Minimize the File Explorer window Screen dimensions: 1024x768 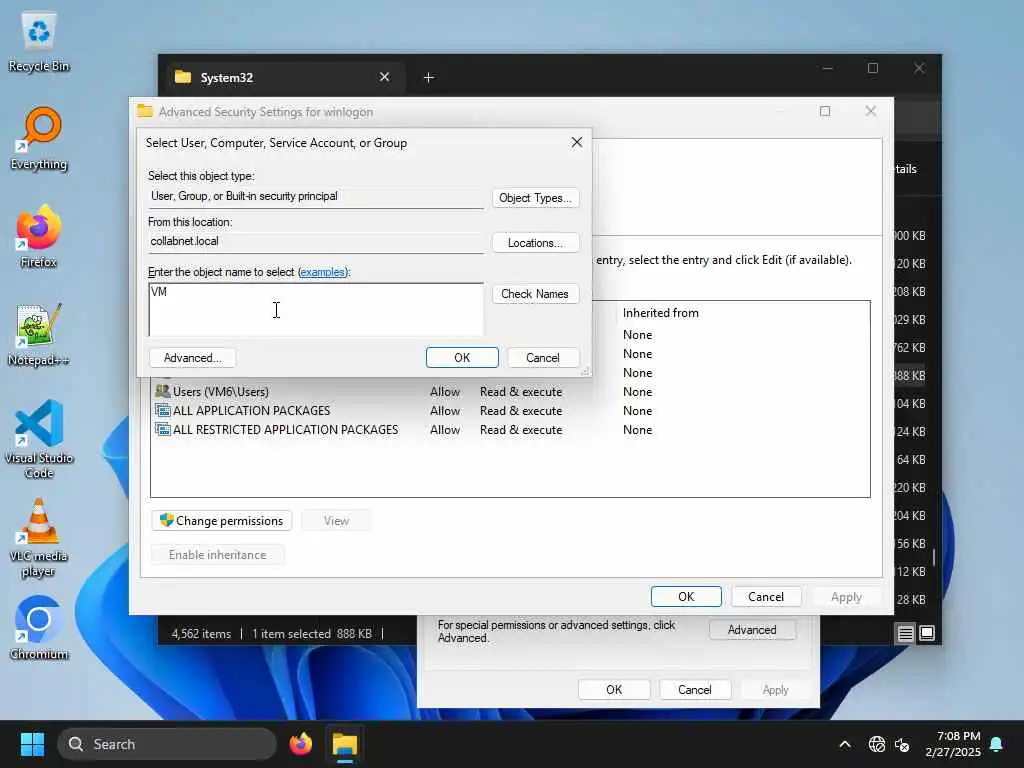coord(827,68)
